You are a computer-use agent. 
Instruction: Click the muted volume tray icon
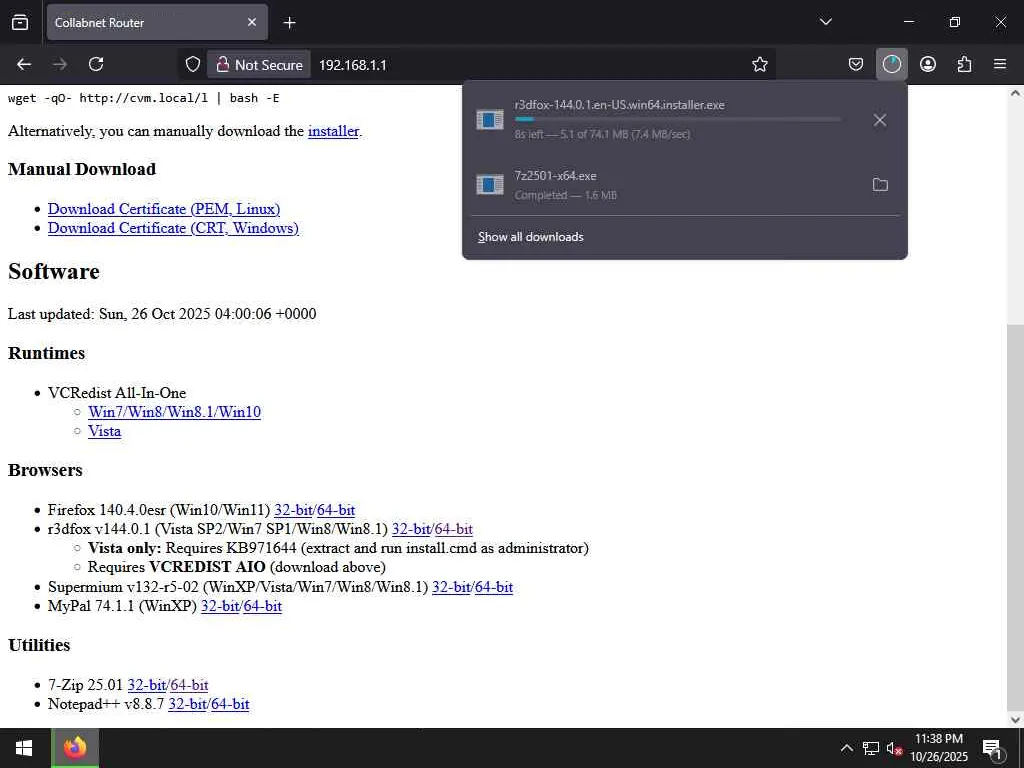point(894,748)
